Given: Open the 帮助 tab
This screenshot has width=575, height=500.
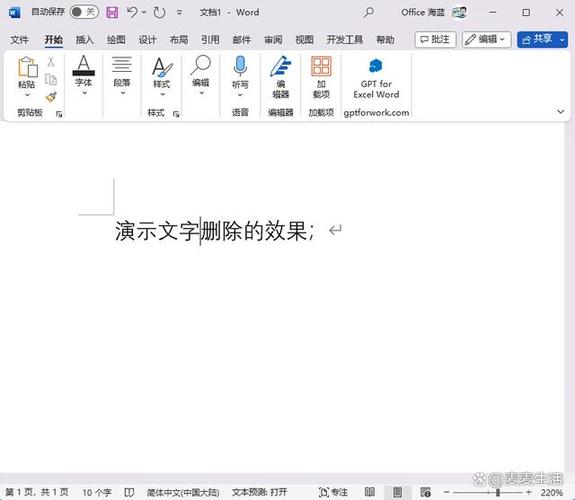Looking at the screenshot, I should click(x=385, y=40).
